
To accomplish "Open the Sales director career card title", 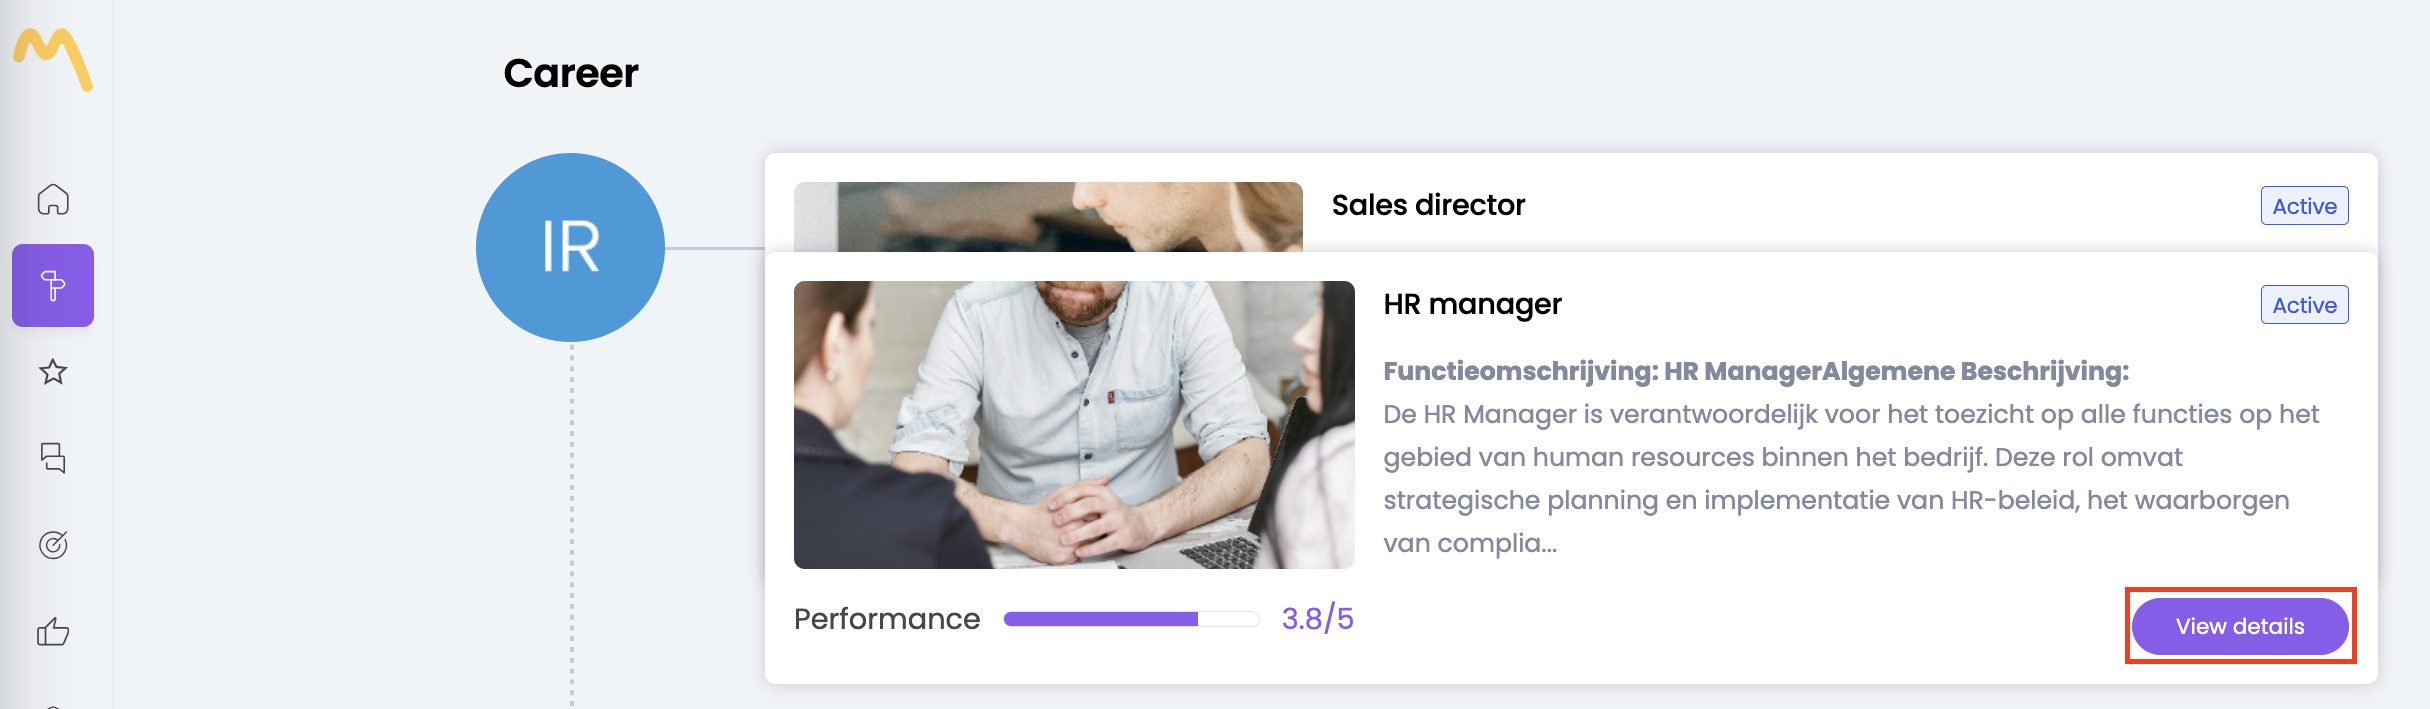I will click(1428, 205).
